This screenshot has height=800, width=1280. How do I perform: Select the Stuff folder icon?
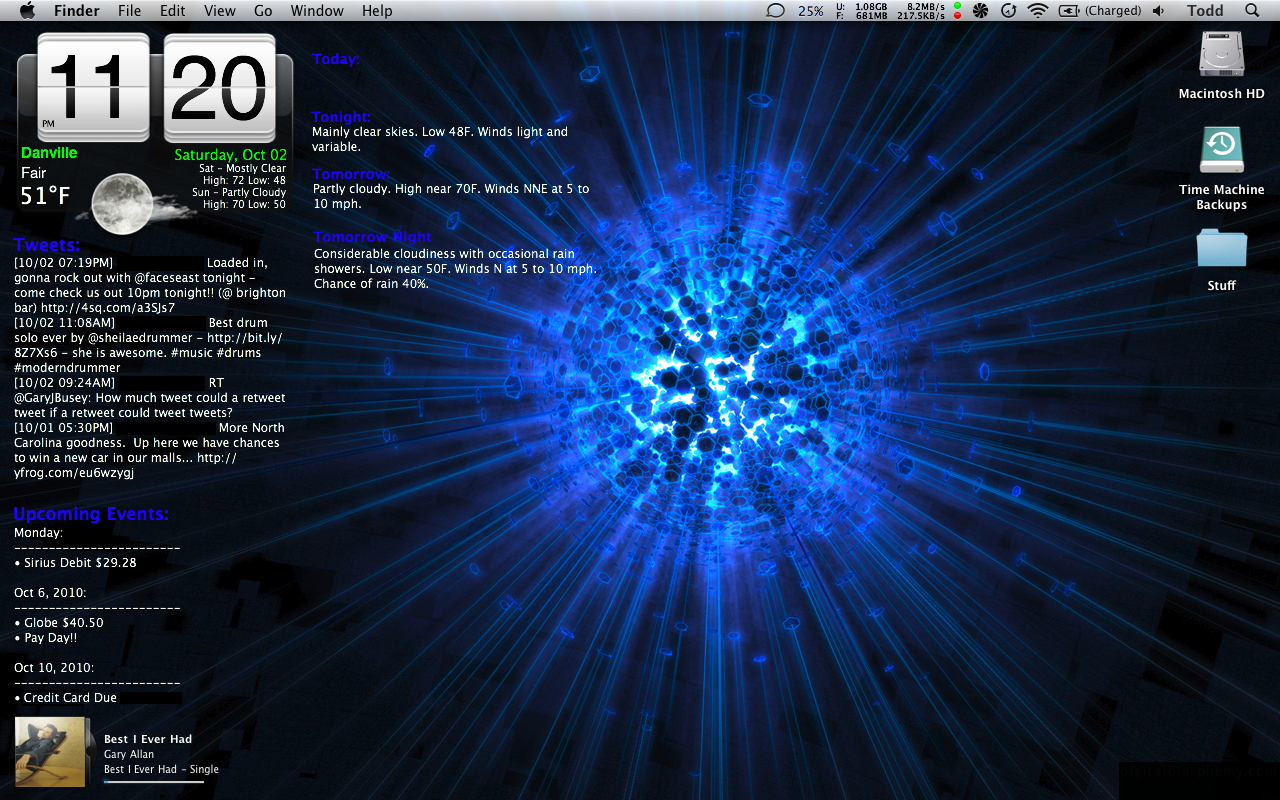[1221, 248]
